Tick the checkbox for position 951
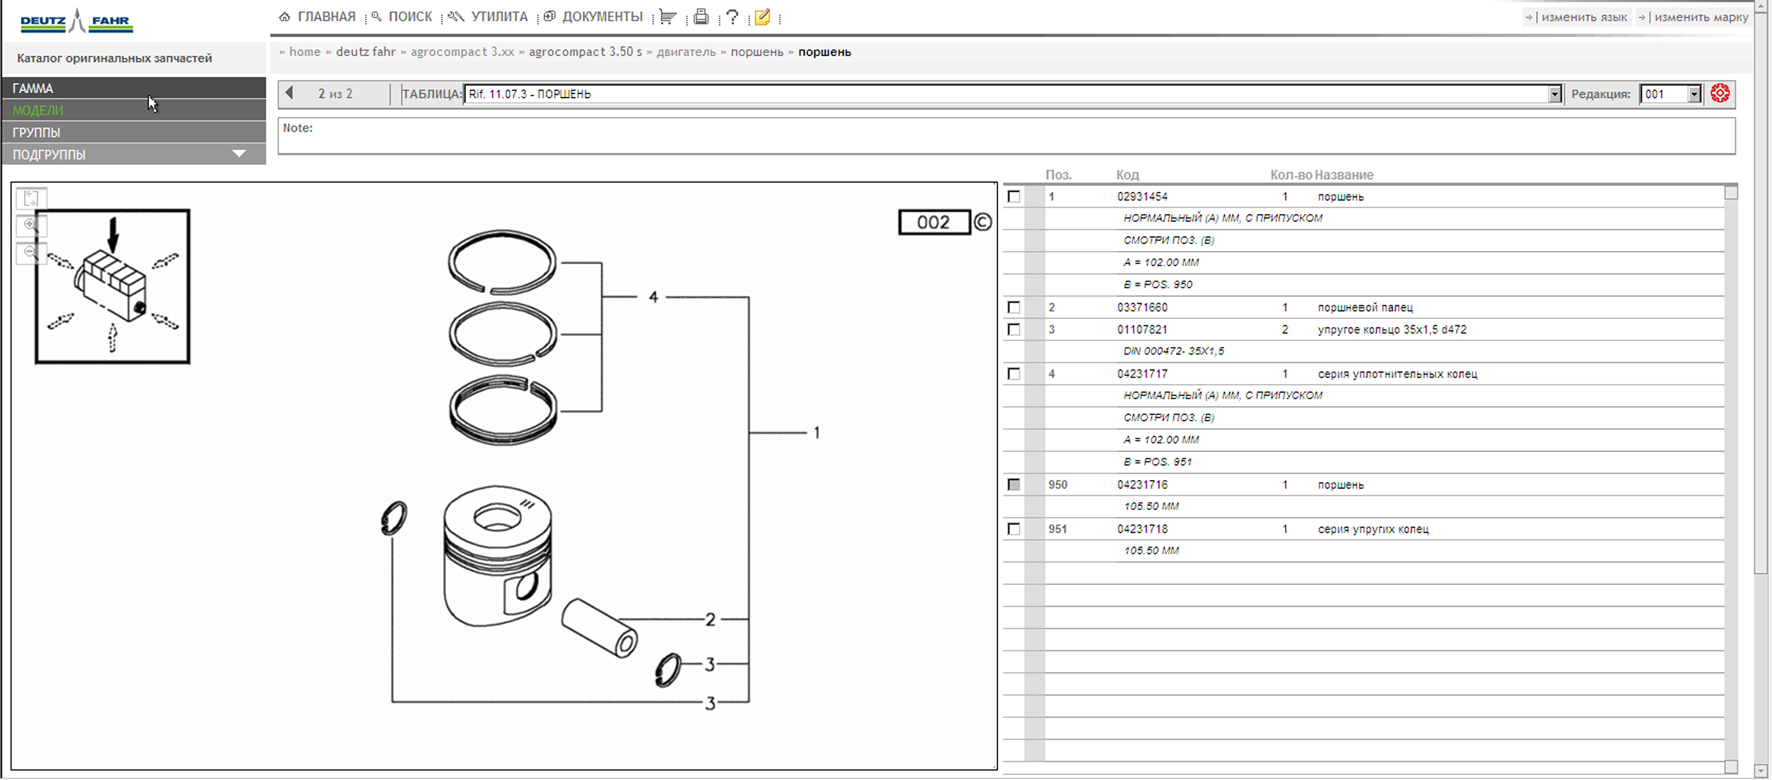Screen dimensions: 1772x780 click(1014, 529)
